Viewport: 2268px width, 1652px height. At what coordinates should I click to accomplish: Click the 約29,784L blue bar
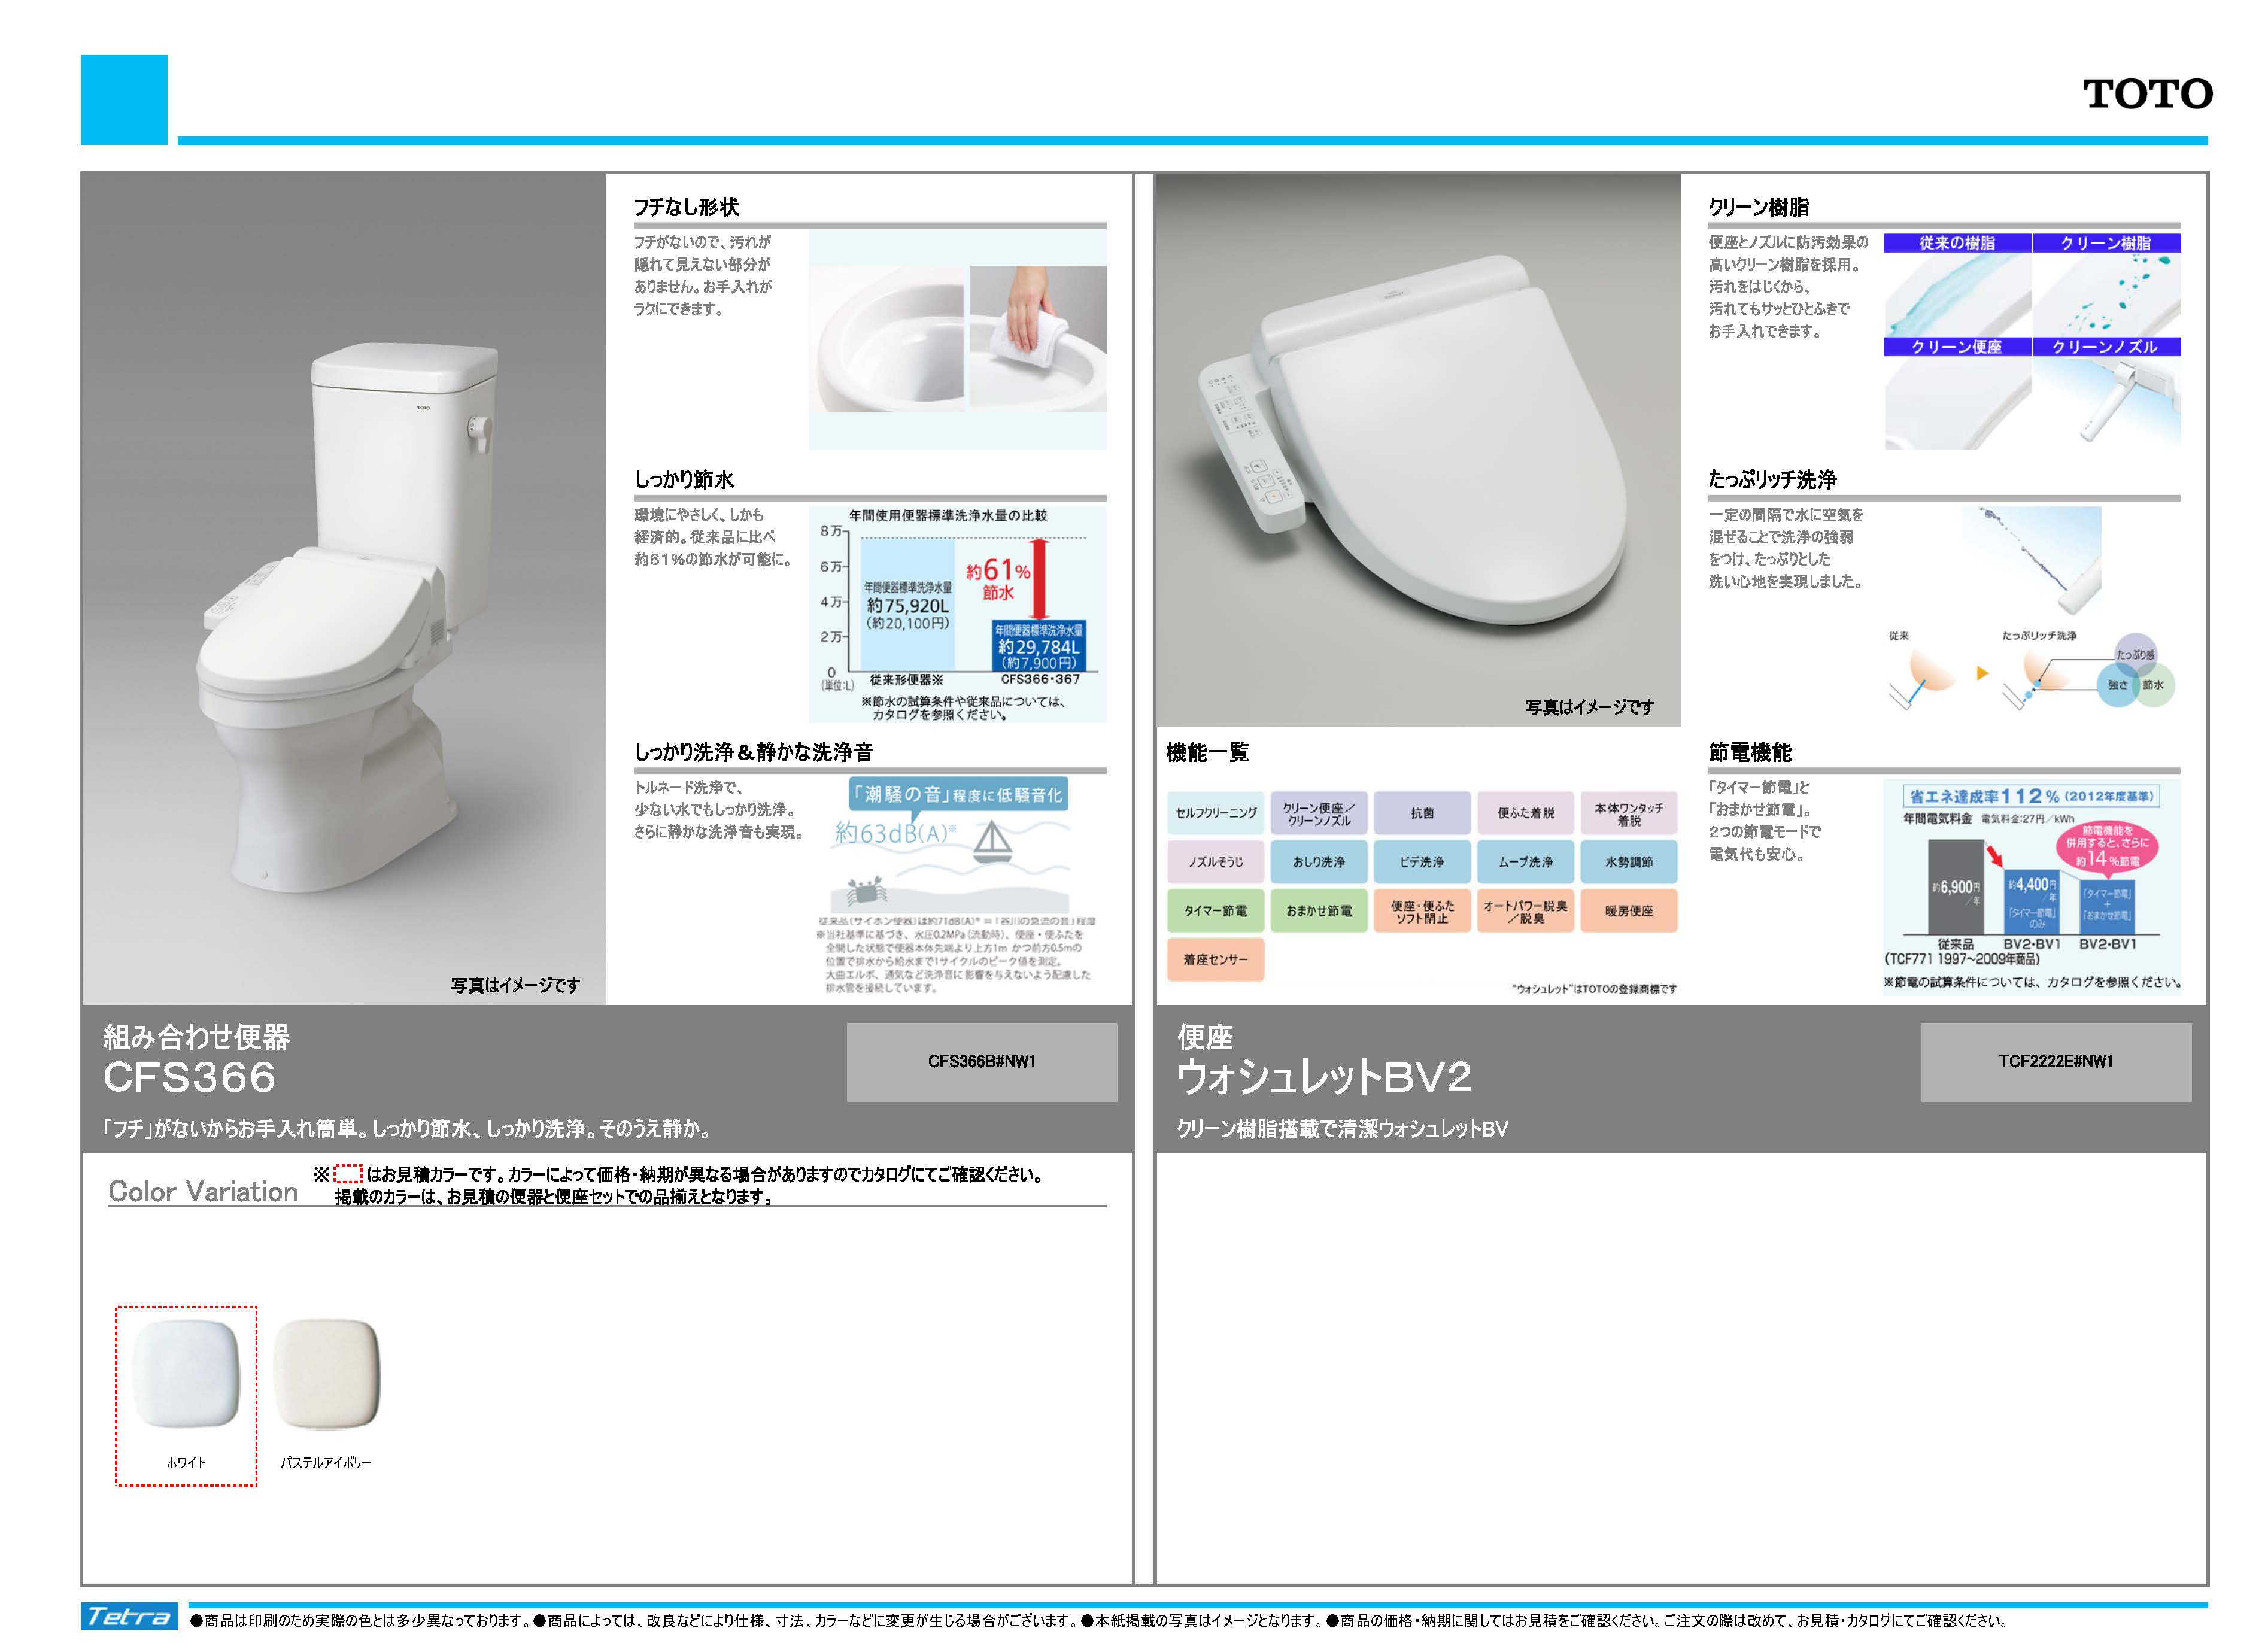pyautogui.click(x=1038, y=645)
